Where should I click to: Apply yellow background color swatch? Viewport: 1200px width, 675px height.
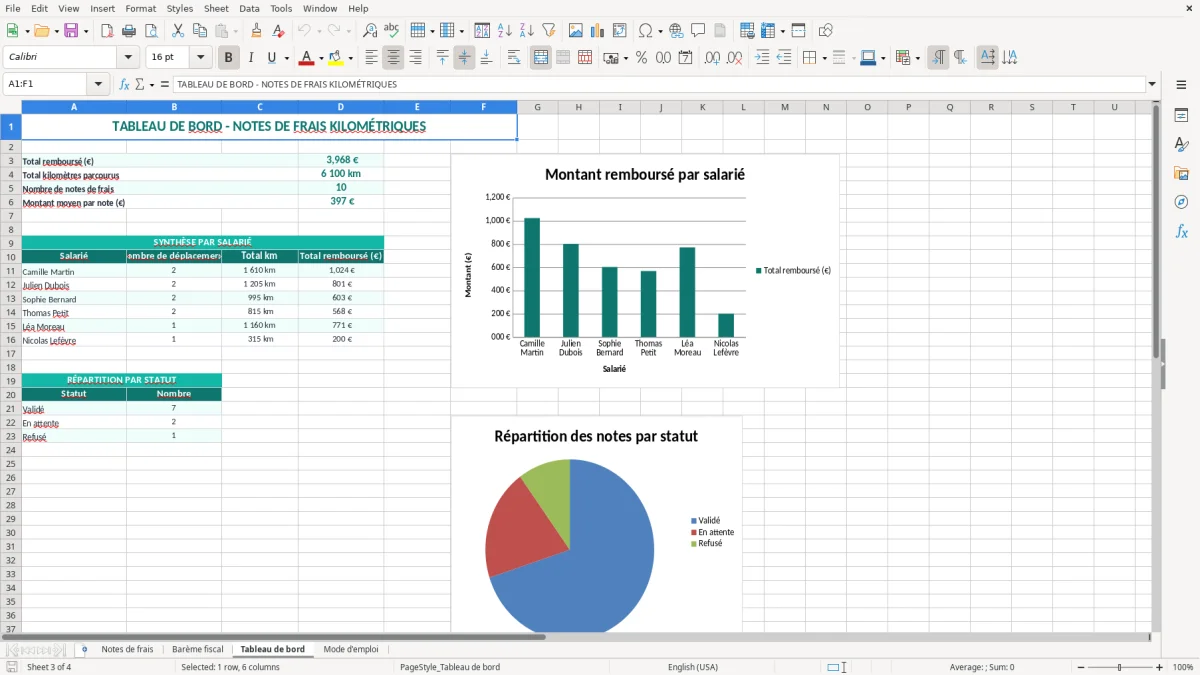(336, 58)
